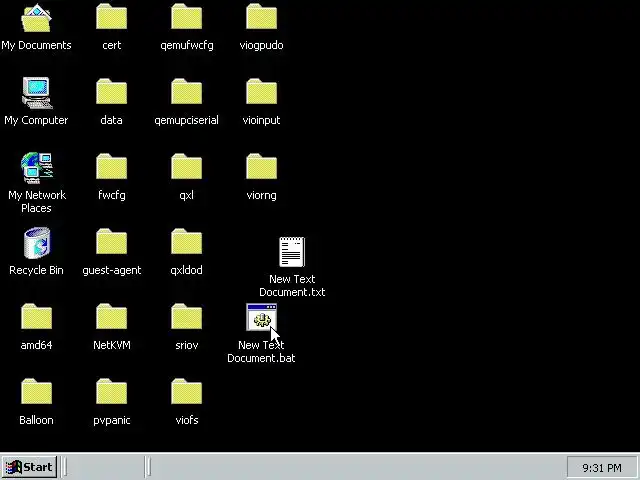640x480 pixels.
Task: Select the My Documents desktop icon
Action: coord(36,18)
